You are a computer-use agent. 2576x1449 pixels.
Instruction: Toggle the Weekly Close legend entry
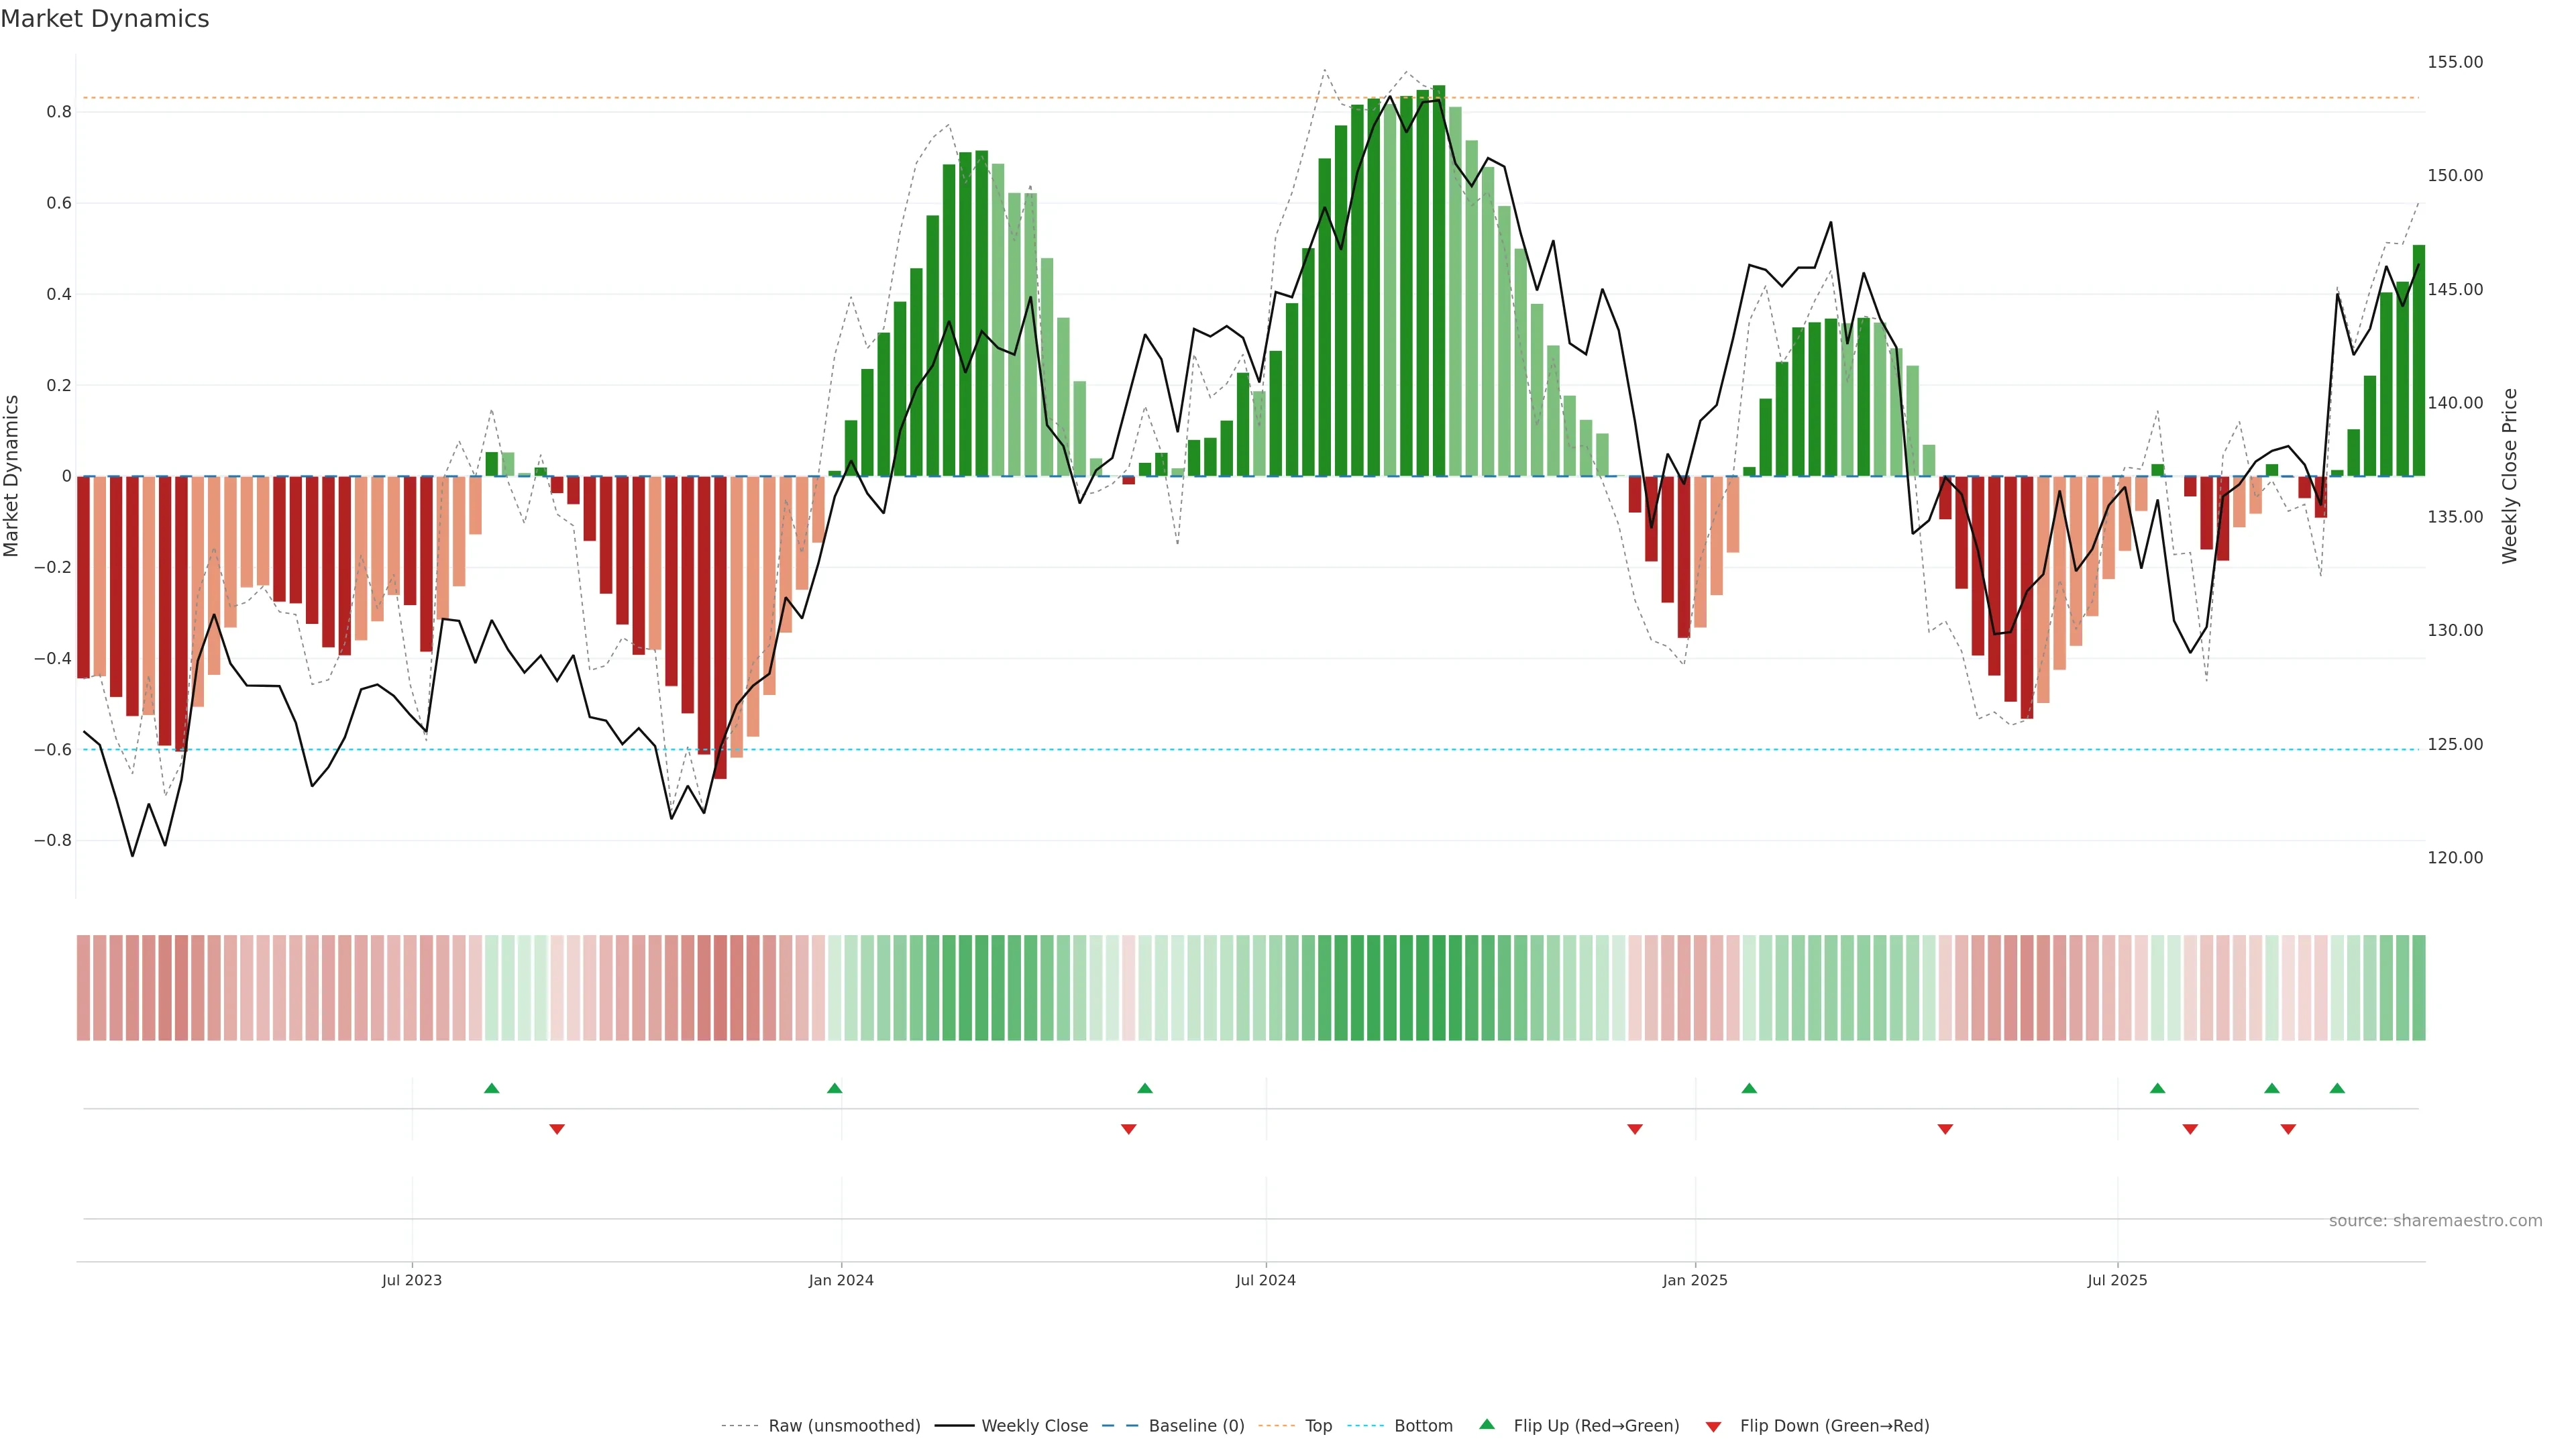(x=1034, y=1426)
